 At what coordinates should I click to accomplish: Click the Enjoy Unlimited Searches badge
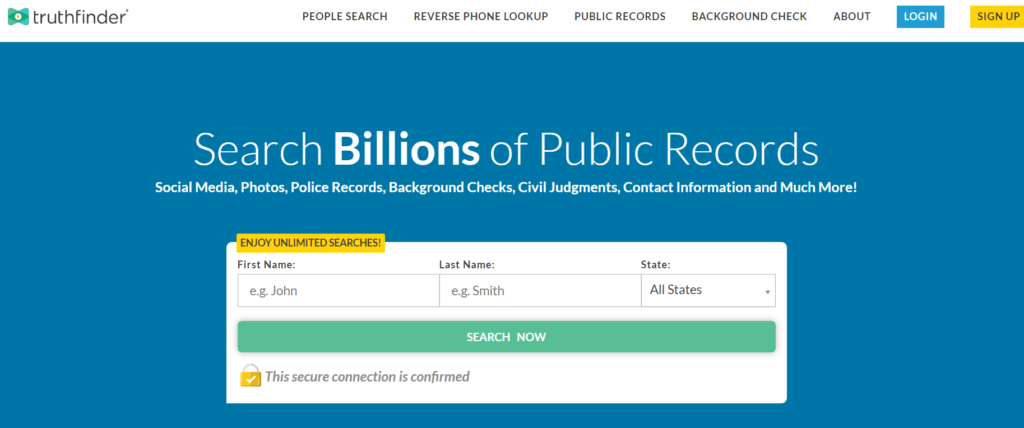tap(310, 243)
